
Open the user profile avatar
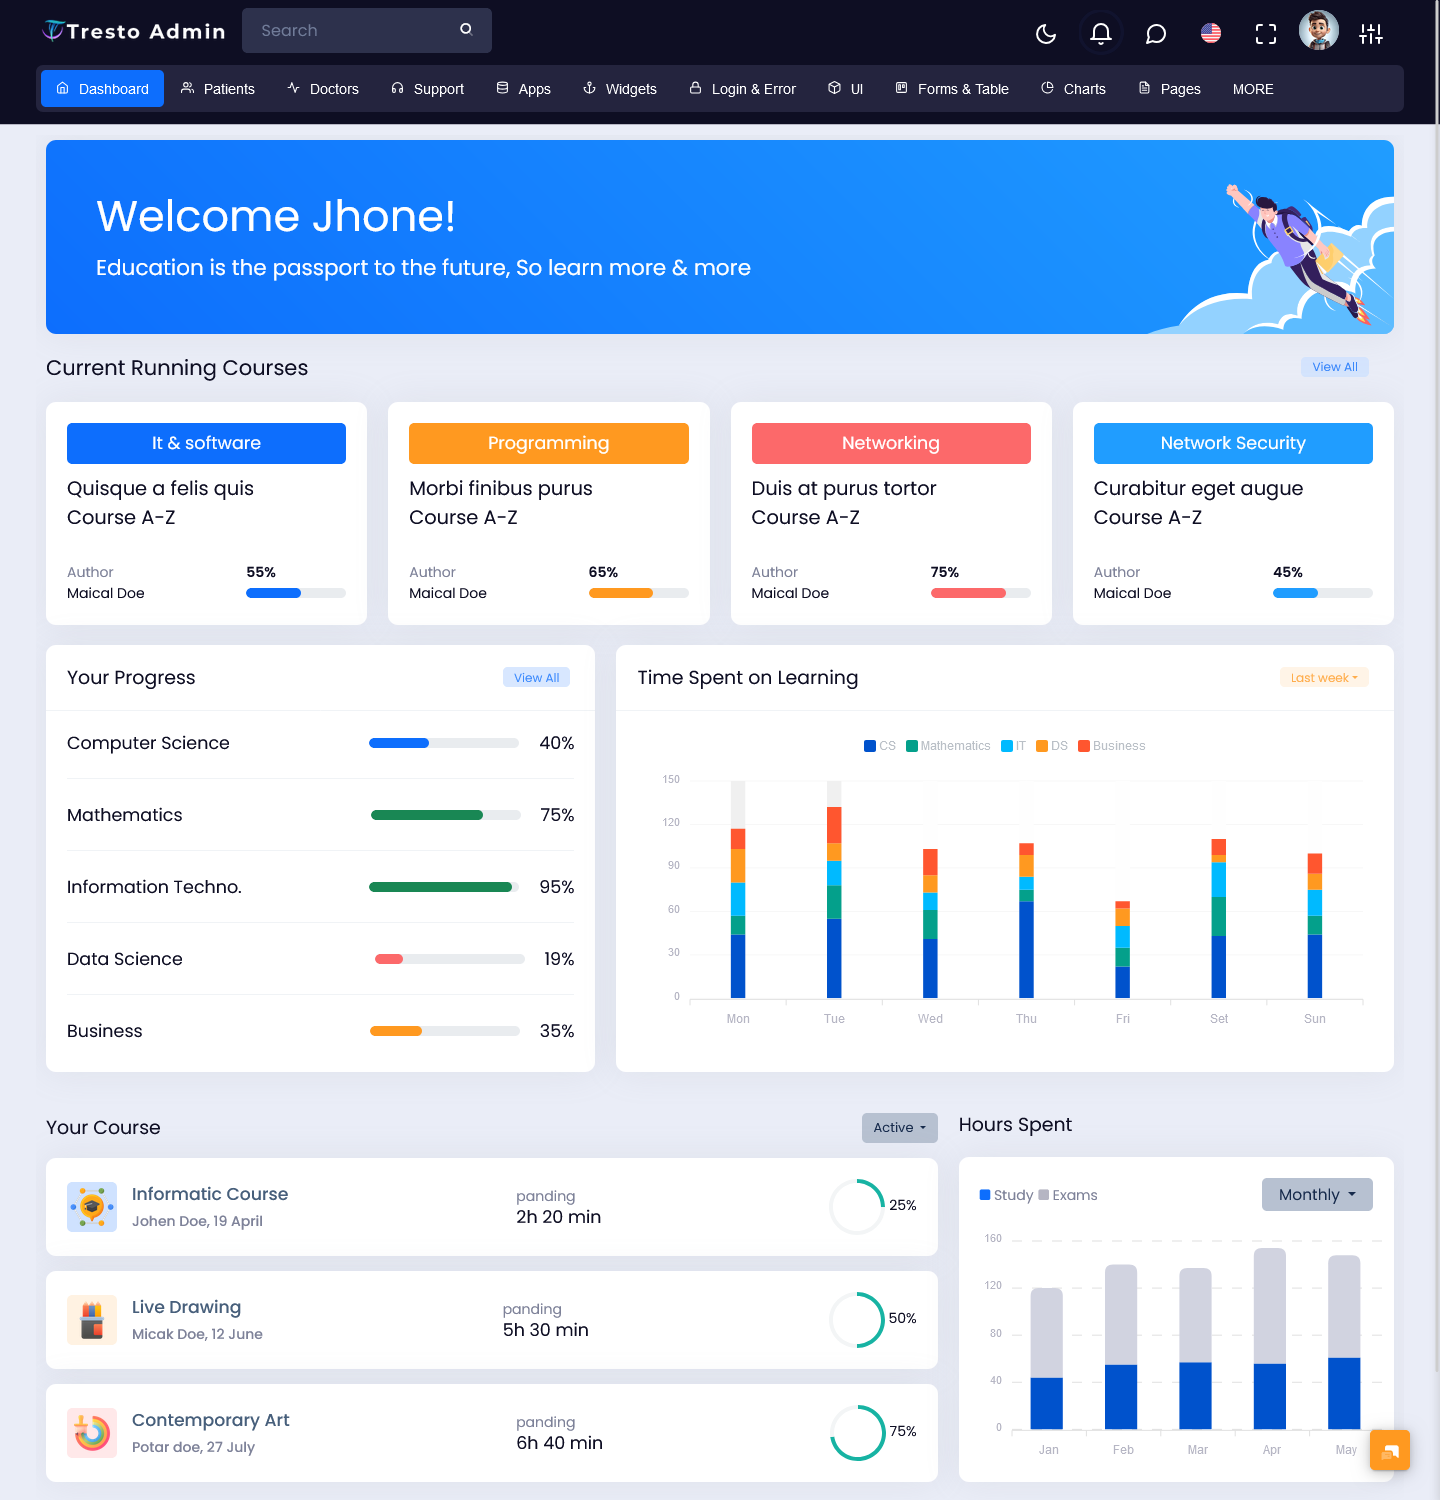(x=1318, y=31)
